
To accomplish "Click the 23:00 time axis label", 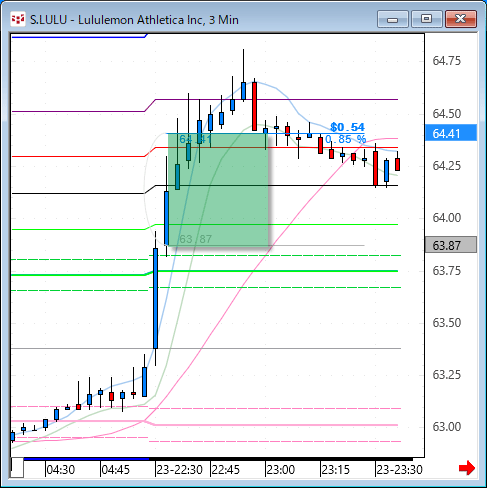I will coord(281,470).
